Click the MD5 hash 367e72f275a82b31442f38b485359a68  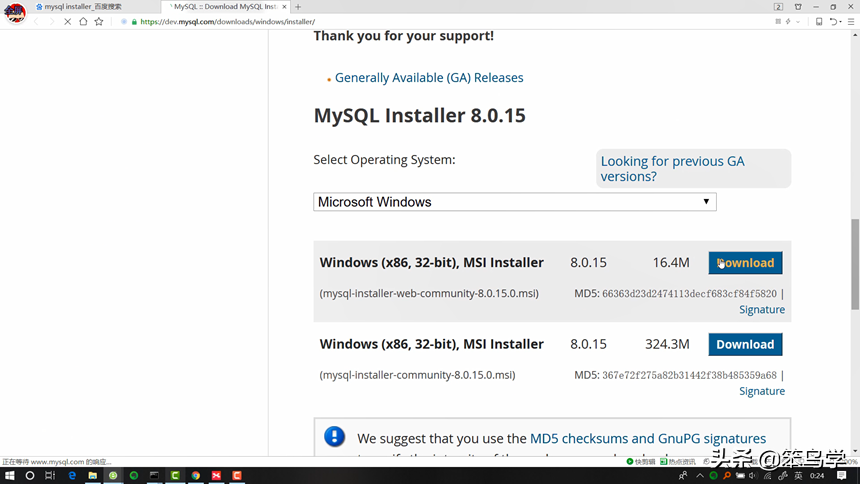pyautogui.click(x=689, y=375)
